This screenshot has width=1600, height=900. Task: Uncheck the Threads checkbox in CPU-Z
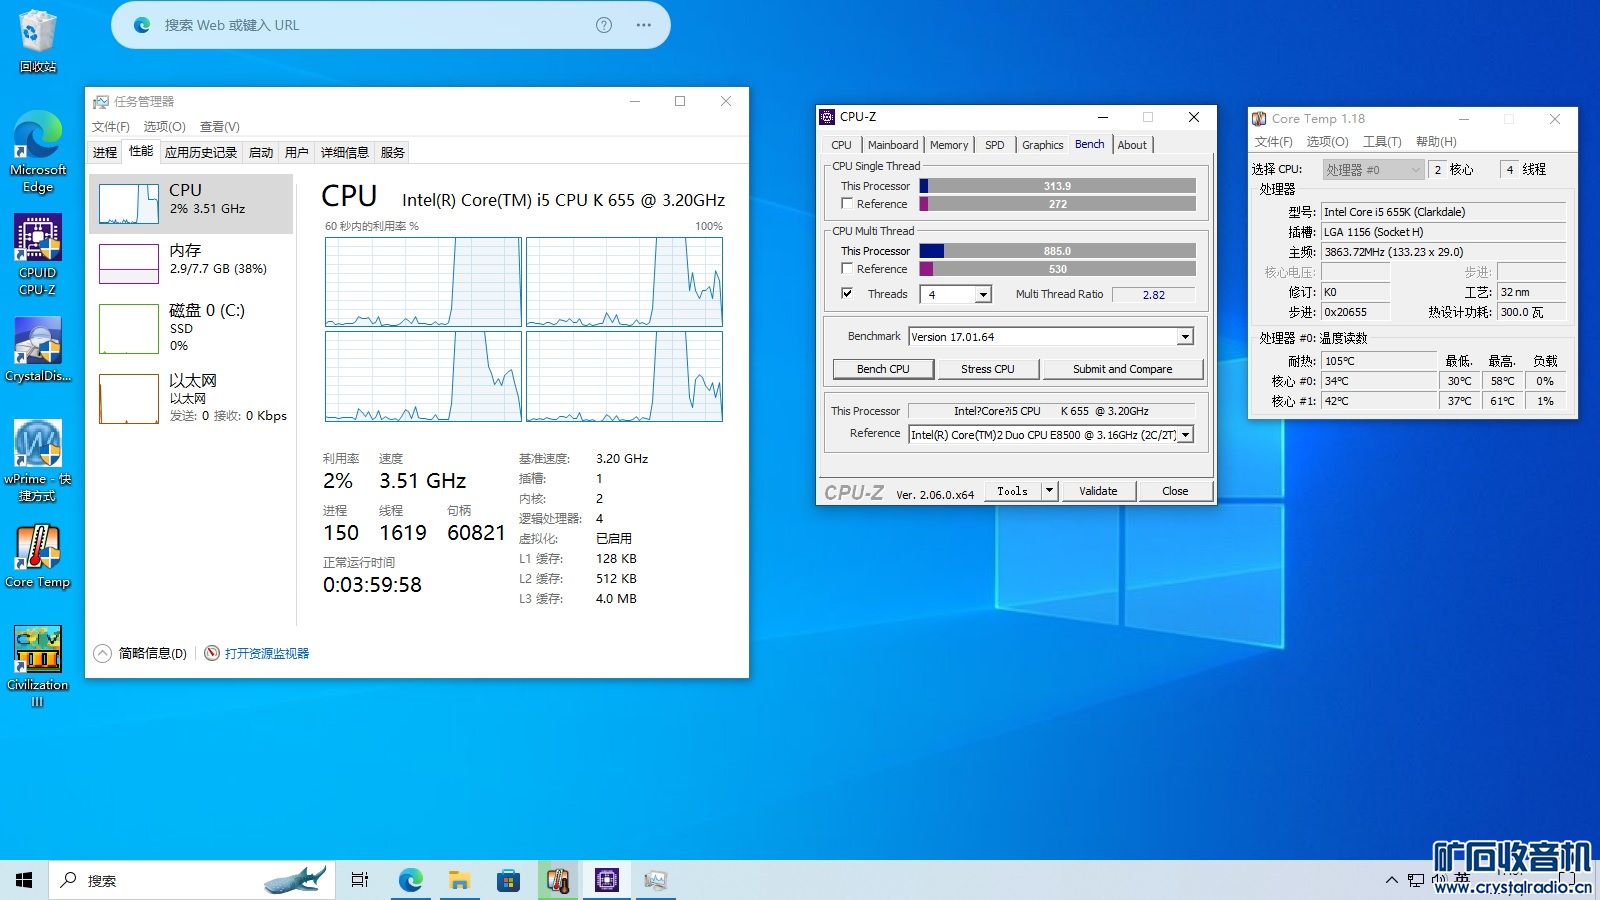tap(847, 294)
